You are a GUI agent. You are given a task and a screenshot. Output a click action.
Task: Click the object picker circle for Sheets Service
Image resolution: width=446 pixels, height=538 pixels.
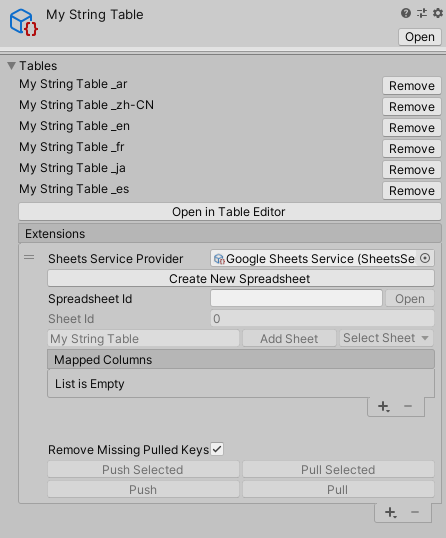425,258
